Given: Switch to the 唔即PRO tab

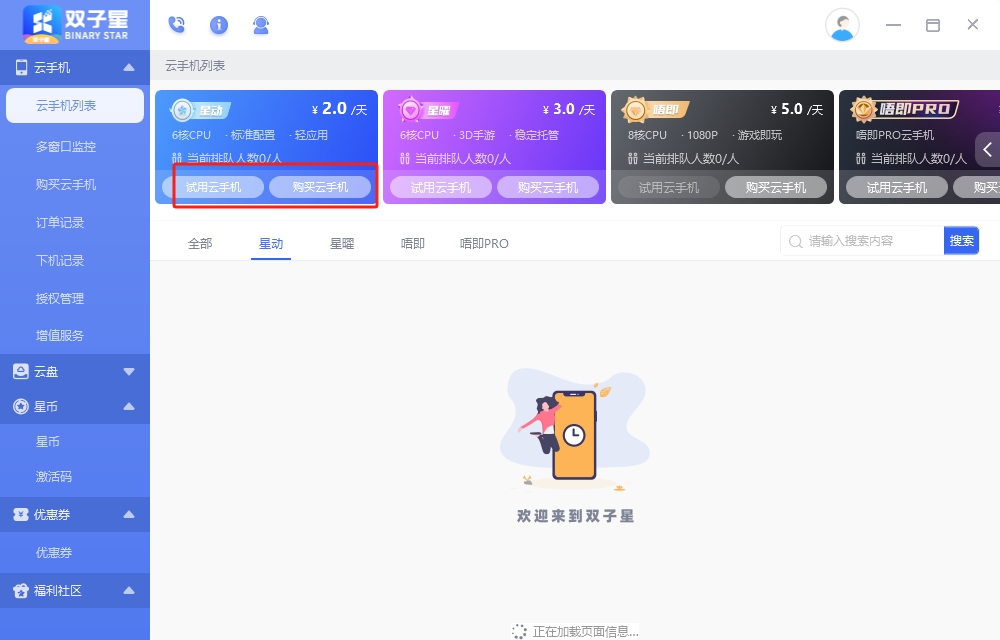Looking at the screenshot, I should (484, 242).
